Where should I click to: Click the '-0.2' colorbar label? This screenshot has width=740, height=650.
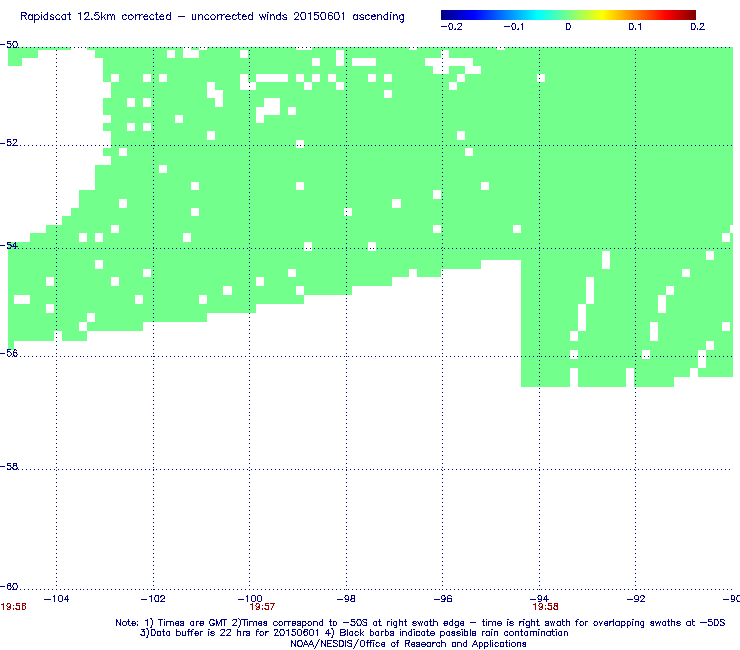[451, 27]
